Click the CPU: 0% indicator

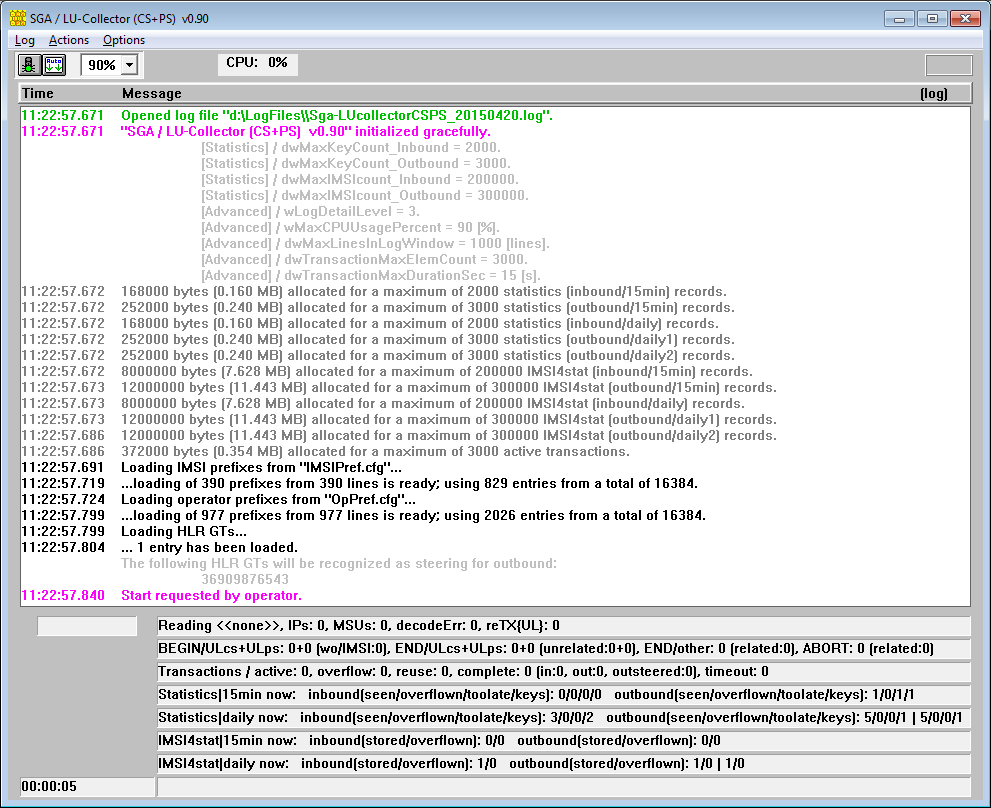pyautogui.click(x=257, y=63)
